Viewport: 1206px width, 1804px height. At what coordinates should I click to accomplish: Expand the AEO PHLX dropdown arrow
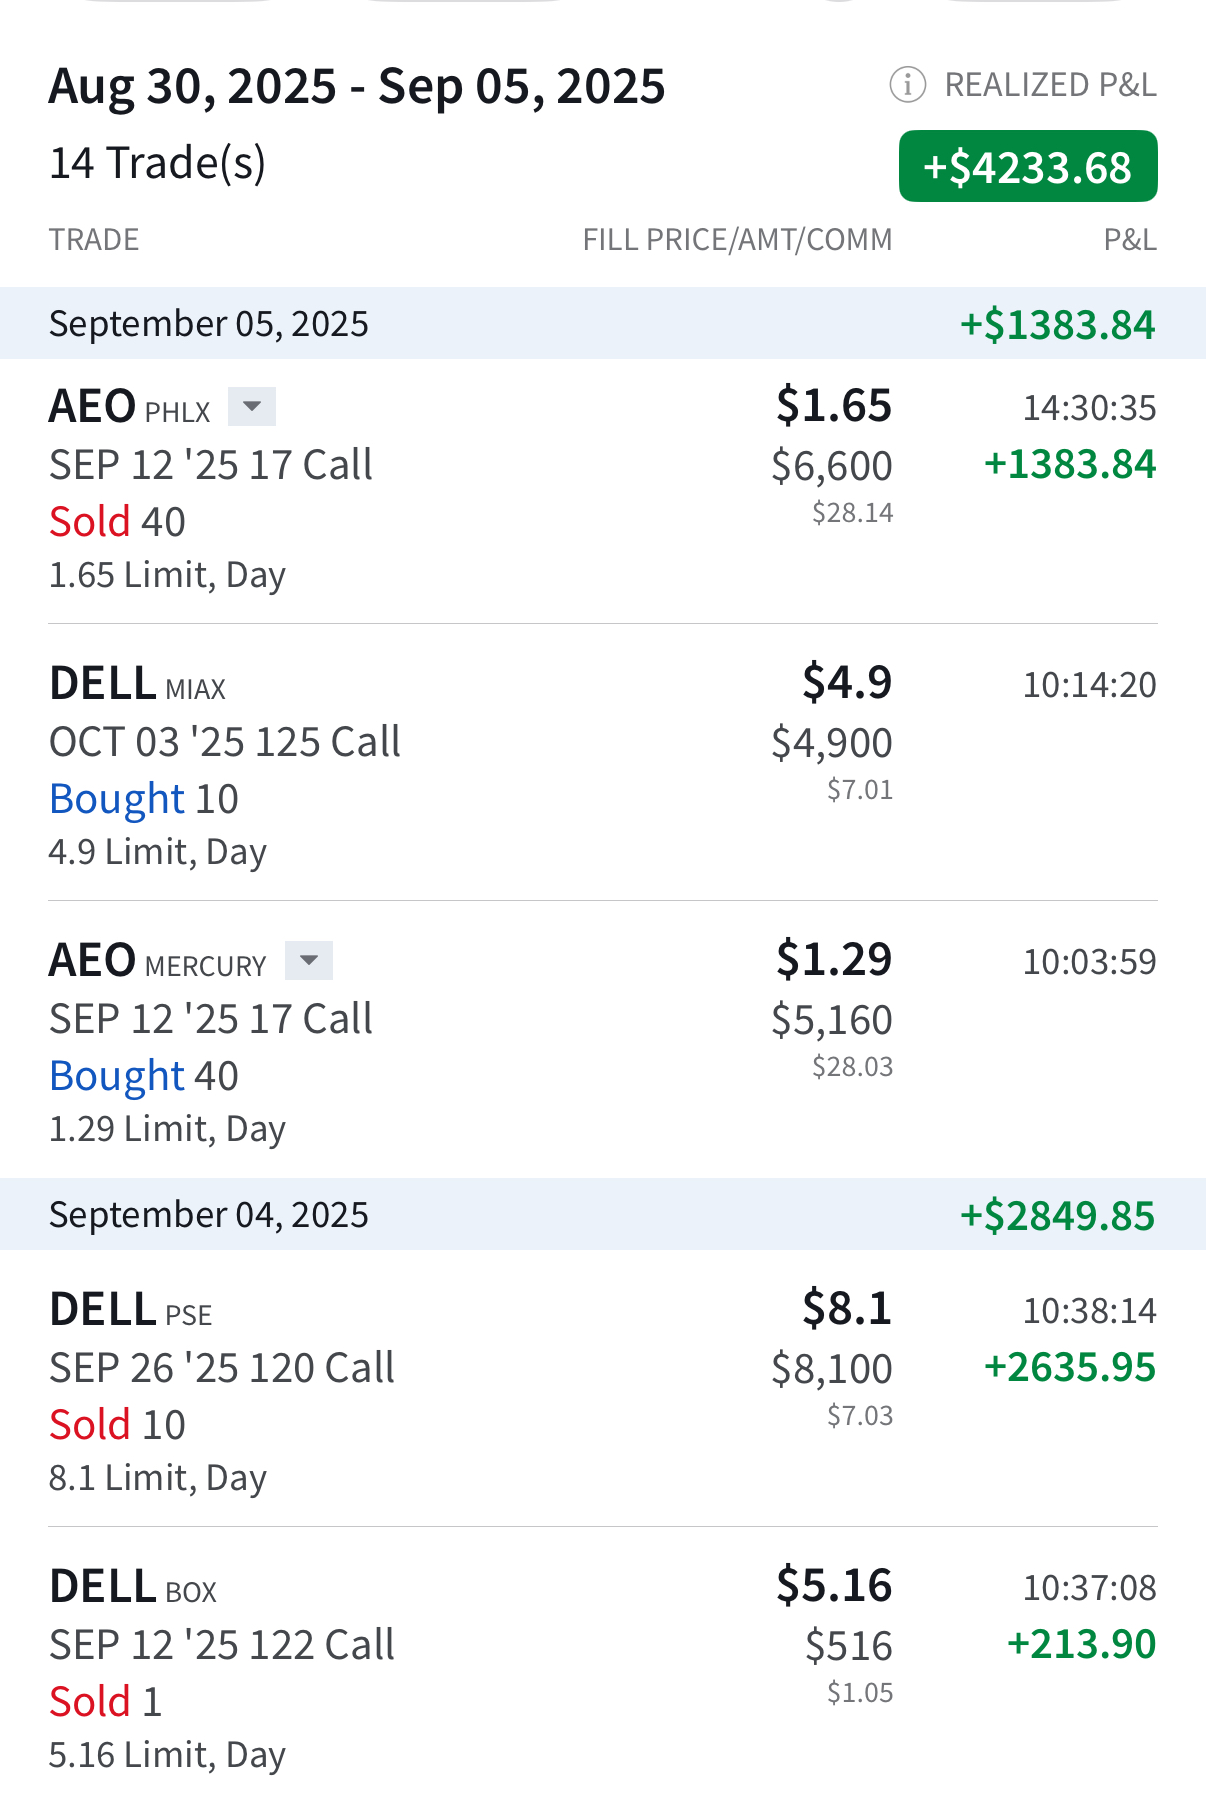pos(252,407)
